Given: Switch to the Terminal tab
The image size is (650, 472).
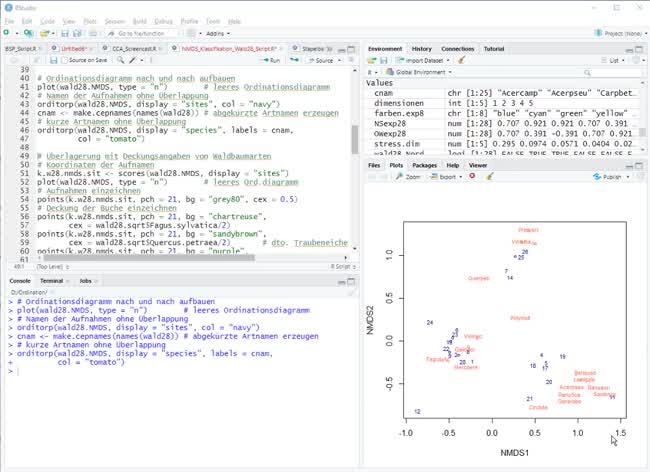Looking at the screenshot, I should [51, 281].
